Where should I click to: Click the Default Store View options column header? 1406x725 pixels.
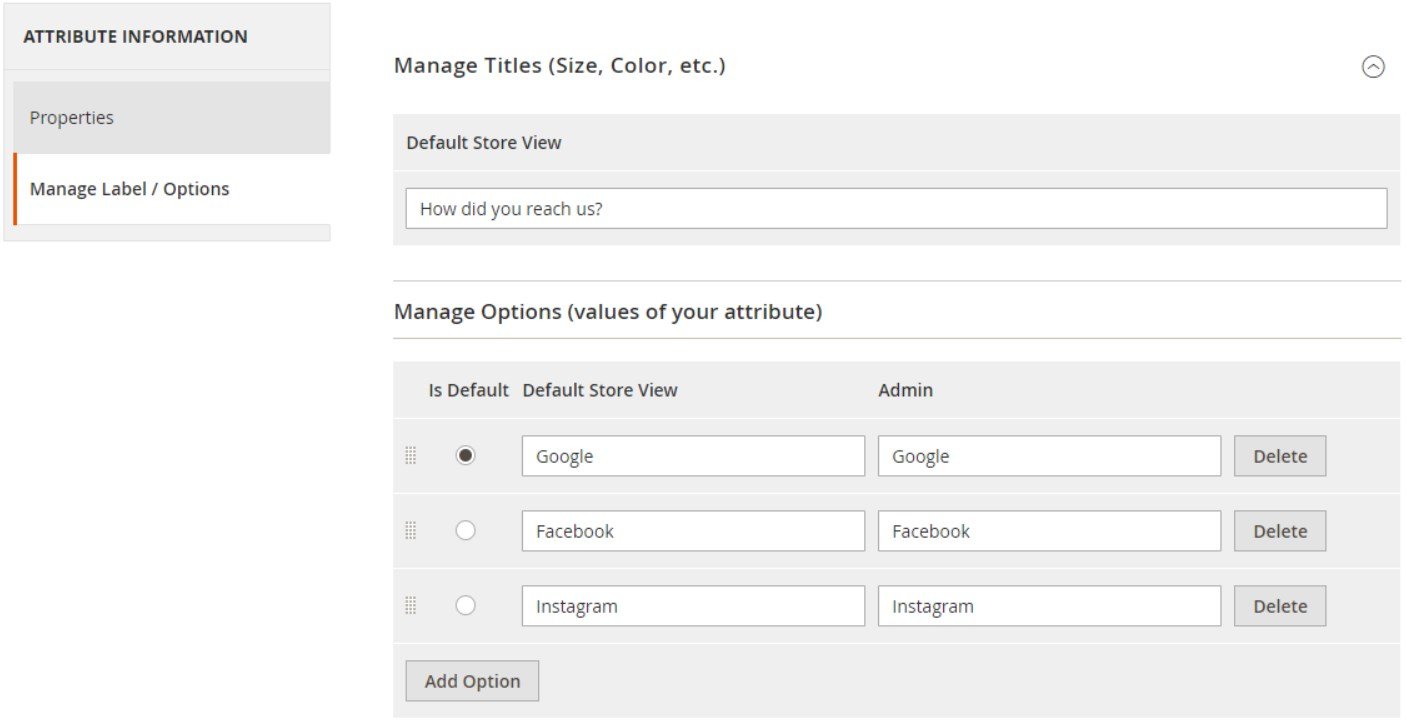pyautogui.click(x=600, y=391)
